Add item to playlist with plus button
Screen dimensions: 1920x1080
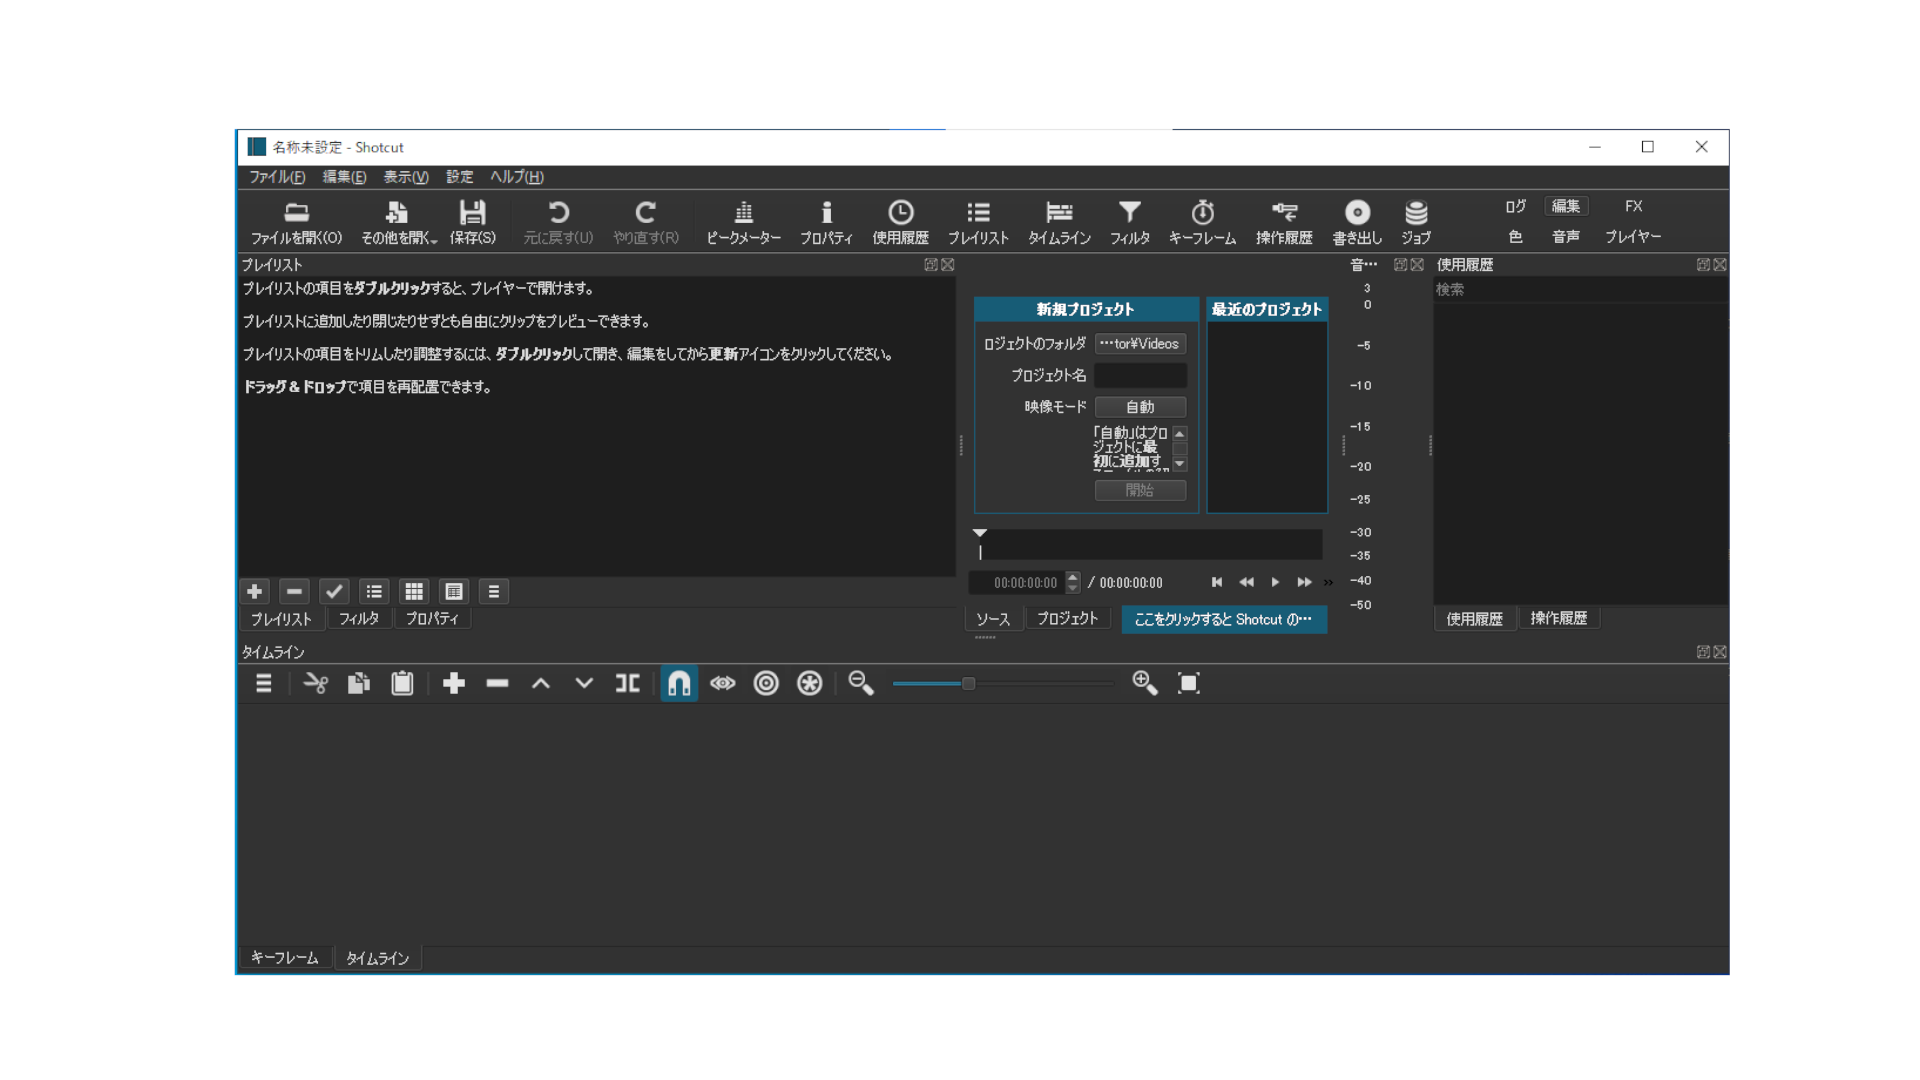pyautogui.click(x=255, y=592)
